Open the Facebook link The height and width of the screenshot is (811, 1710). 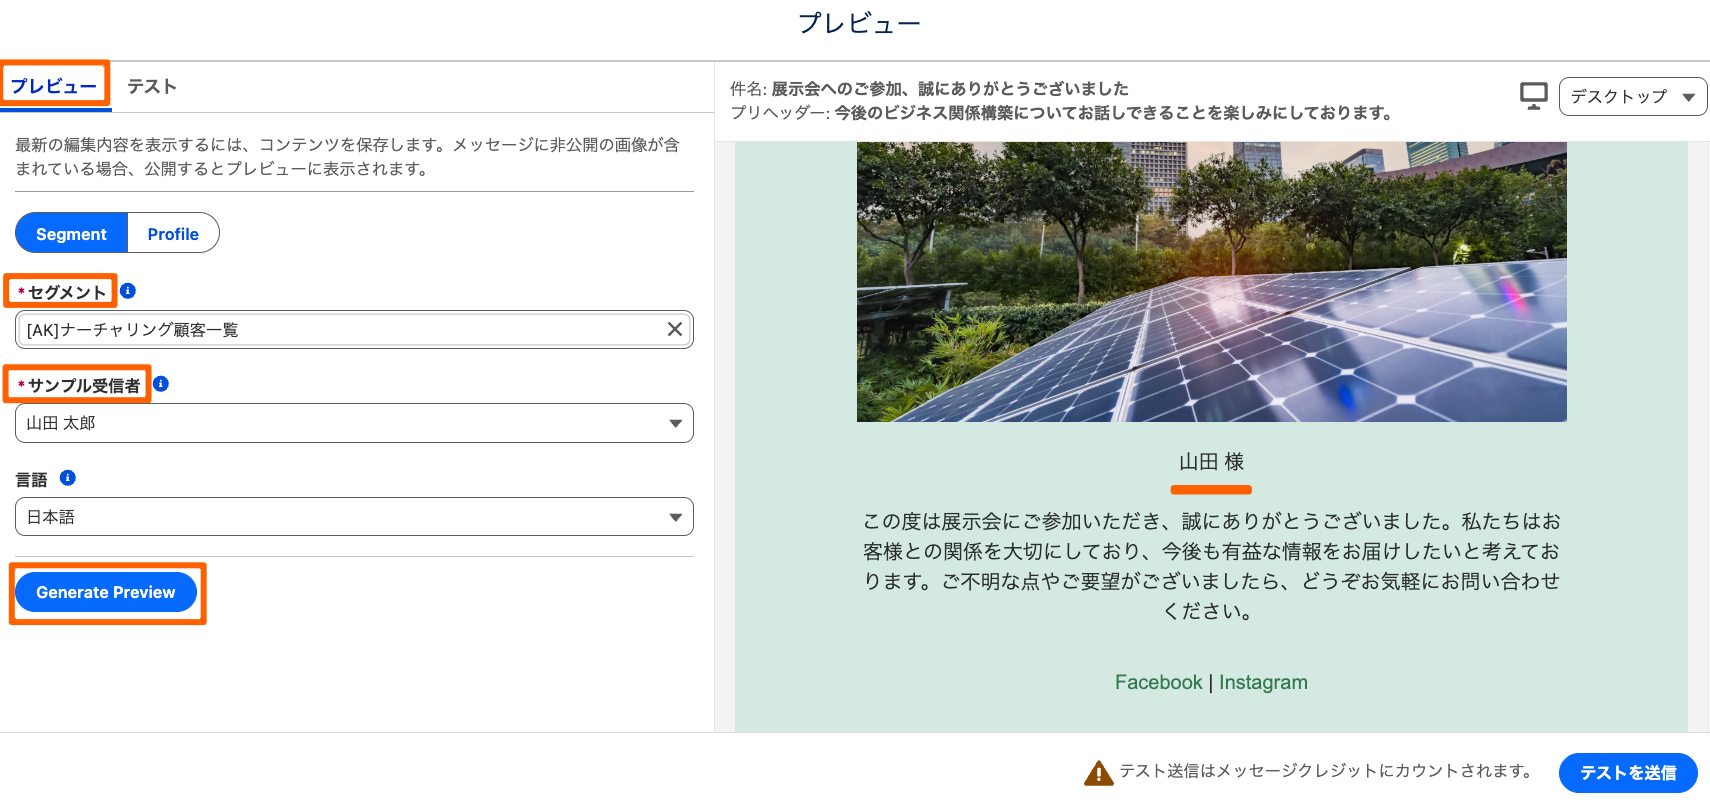pyautogui.click(x=1158, y=682)
